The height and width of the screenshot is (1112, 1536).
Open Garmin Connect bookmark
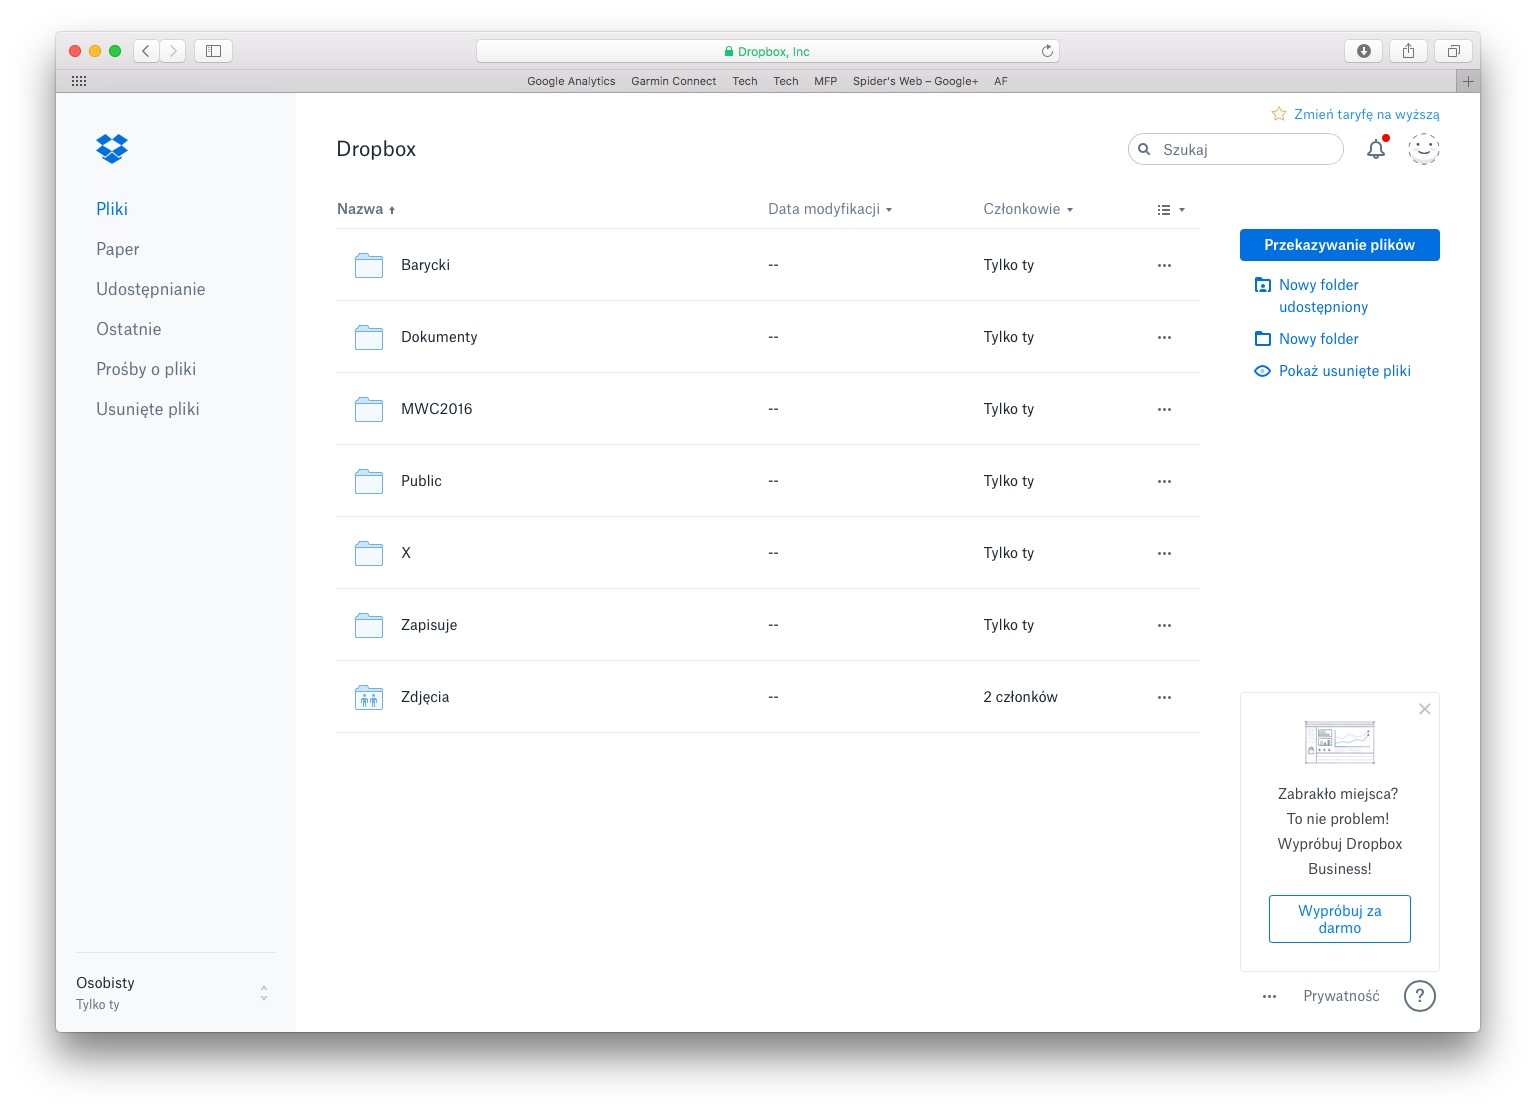click(673, 81)
